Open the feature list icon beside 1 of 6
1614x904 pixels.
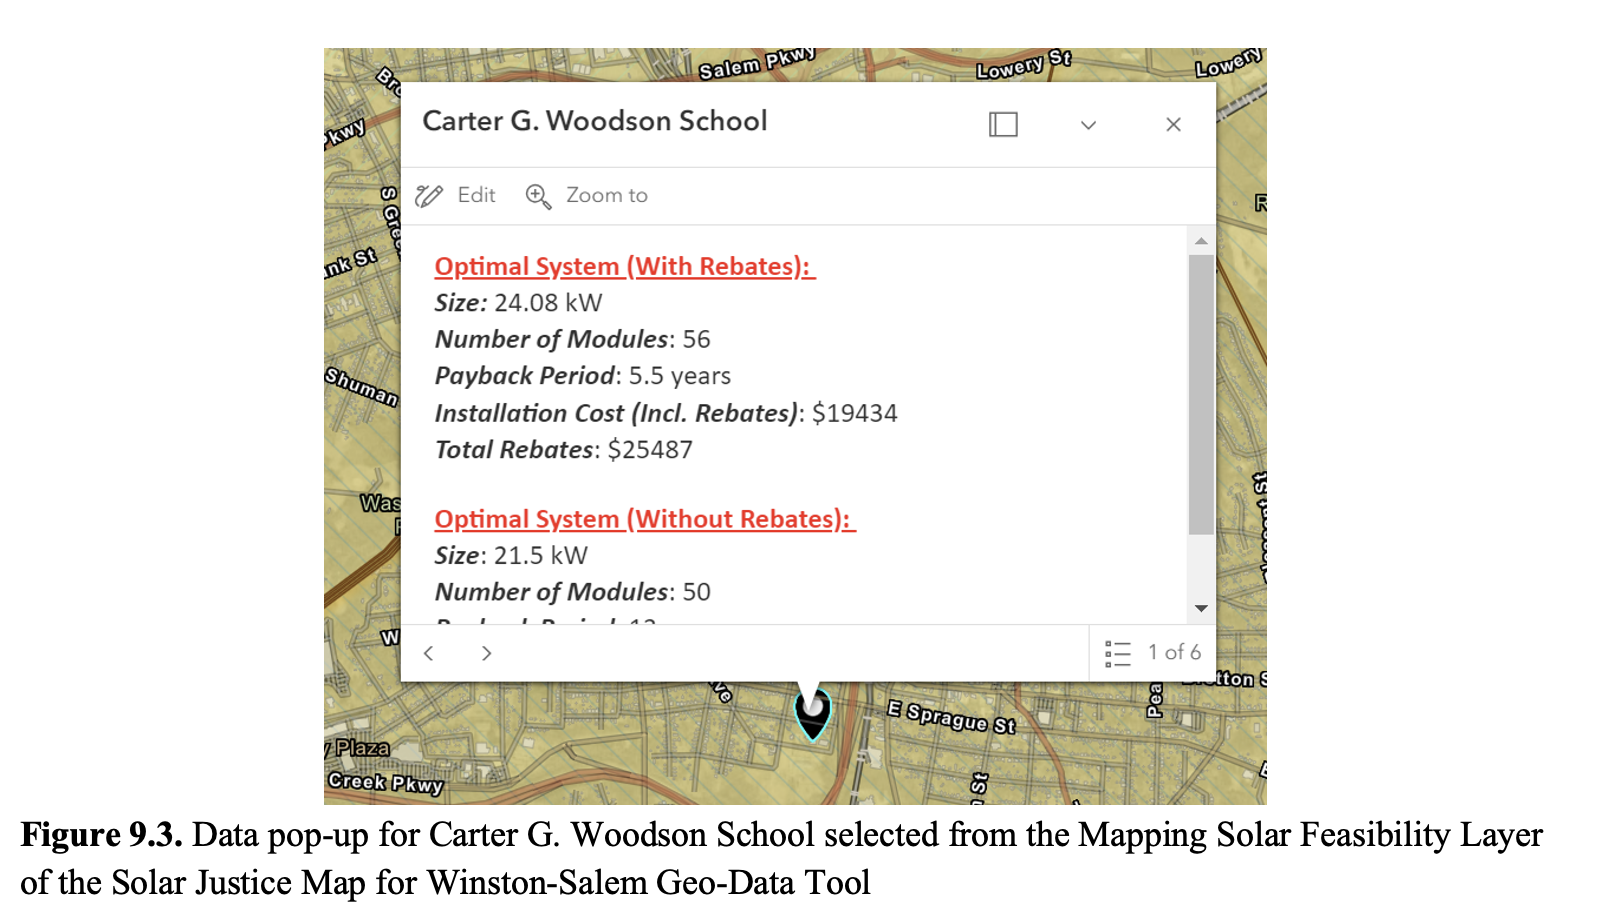tap(1117, 653)
